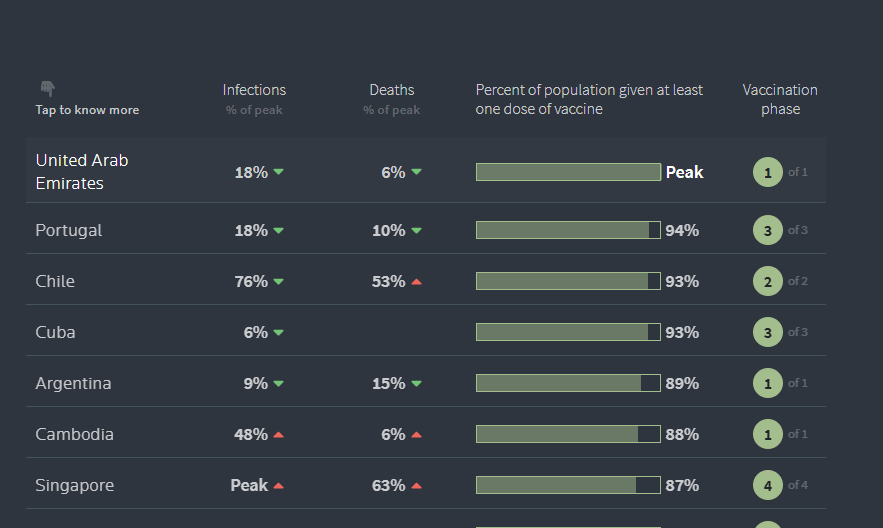Click Cuba's 93% vaccination progress bar
This screenshot has width=883, height=528.
(568, 332)
